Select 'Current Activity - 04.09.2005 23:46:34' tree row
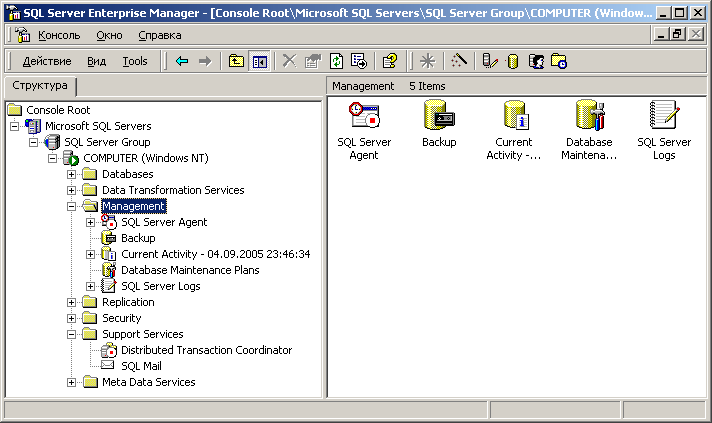712x423 pixels. pyautogui.click(x=216, y=254)
